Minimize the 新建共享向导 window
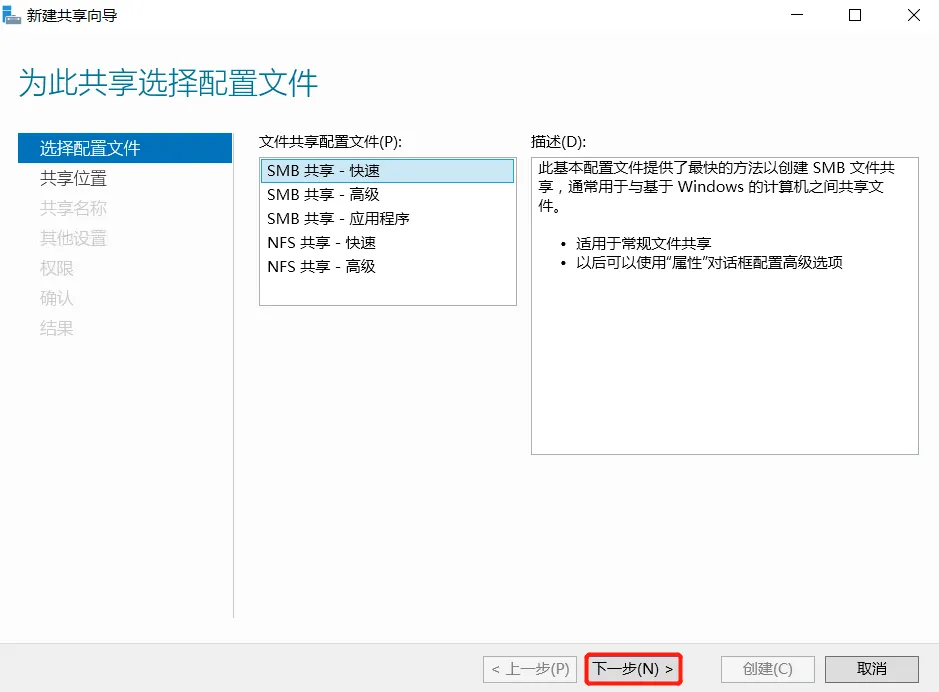The width and height of the screenshot is (939, 692). pyautogui.click(x=796, y=15)
